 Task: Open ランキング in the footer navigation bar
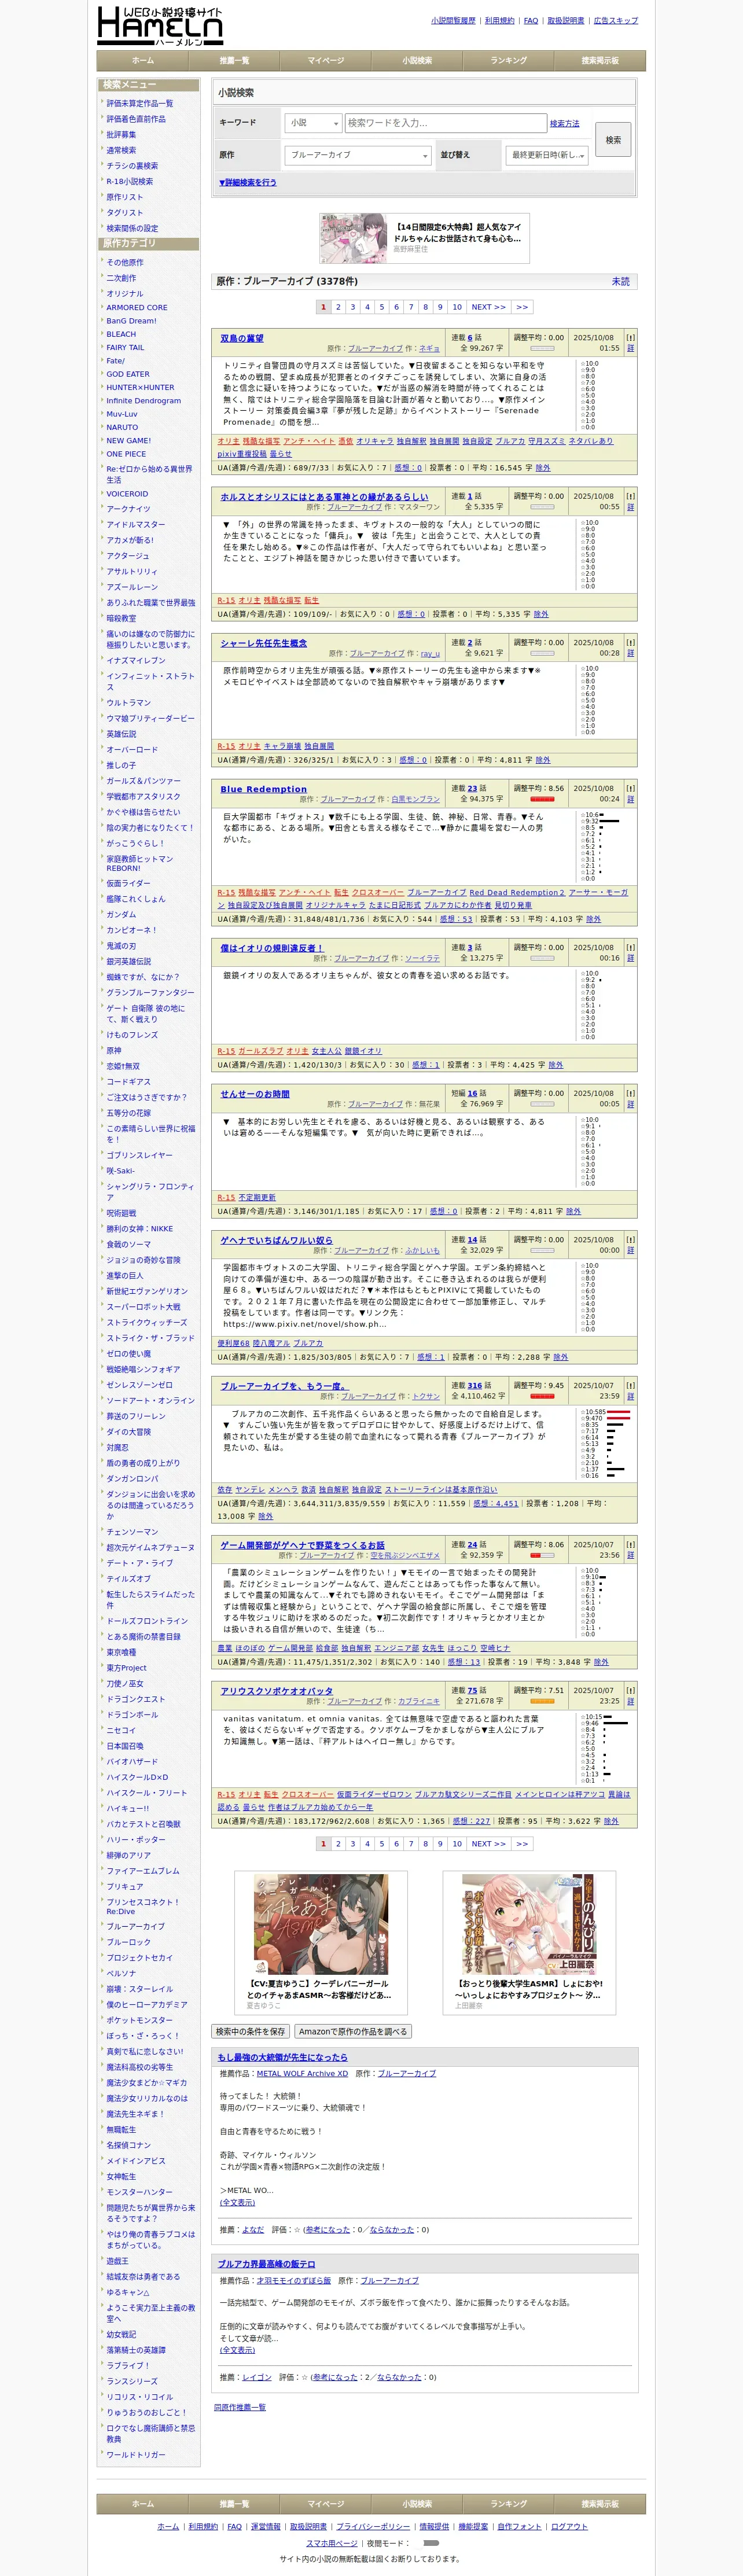pos(508,2504)
